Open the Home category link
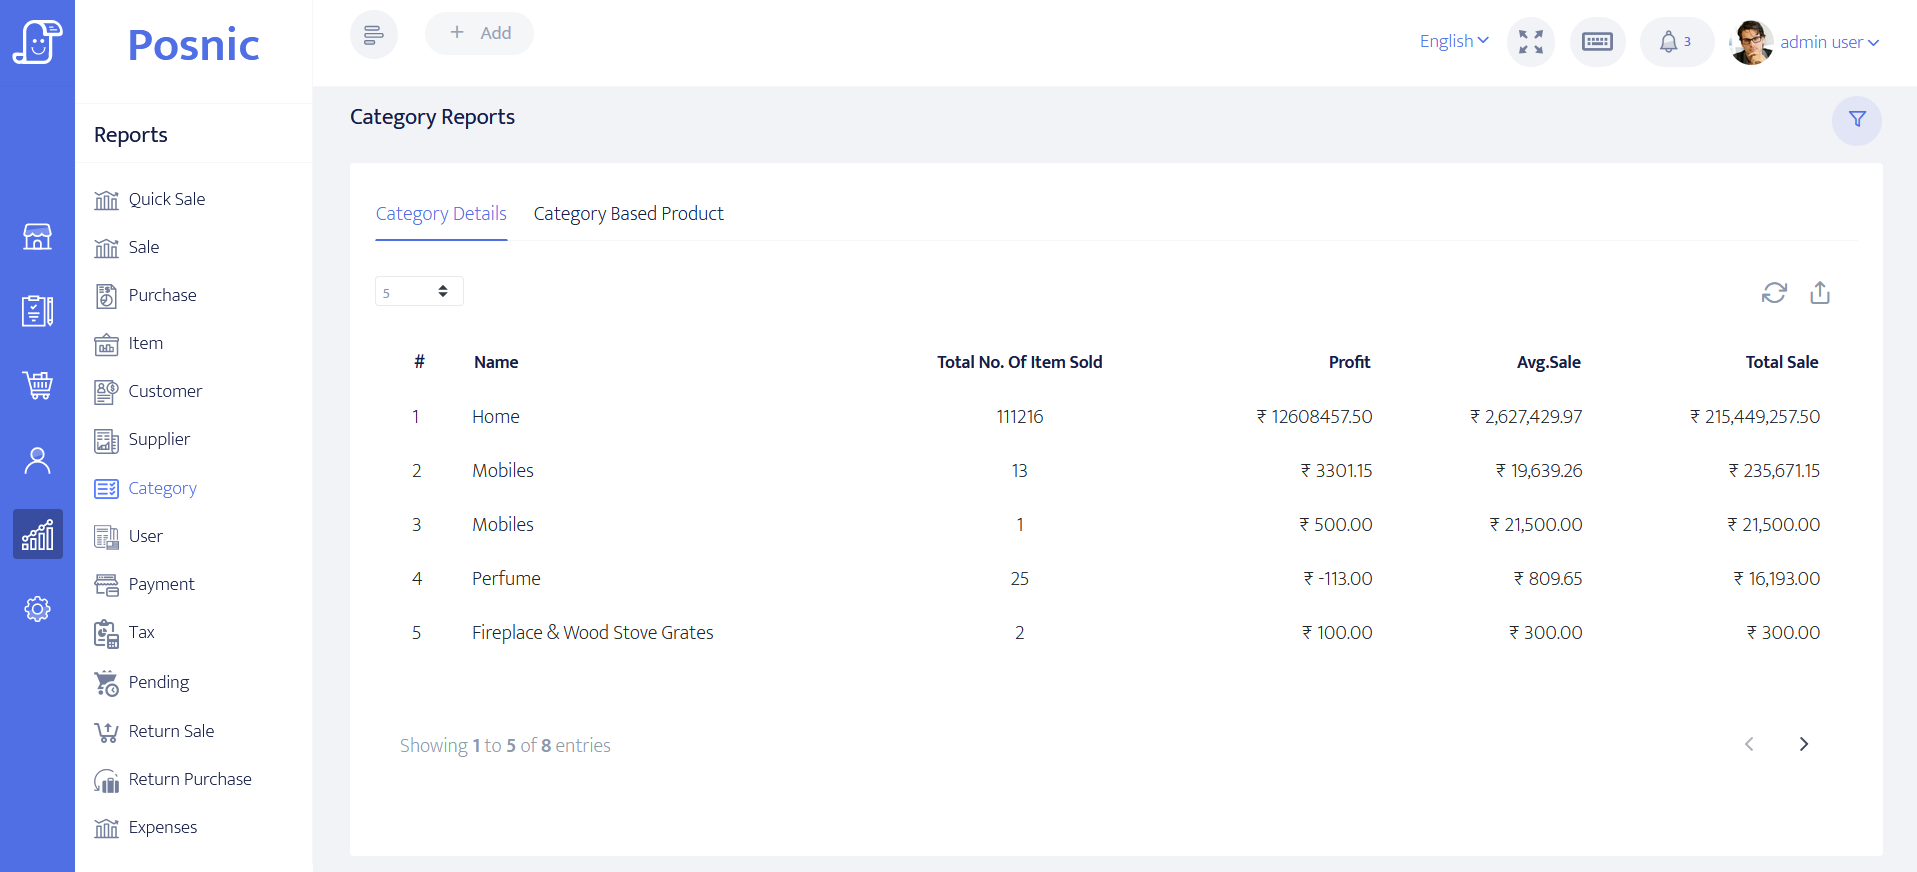 (x=495, y=417)
